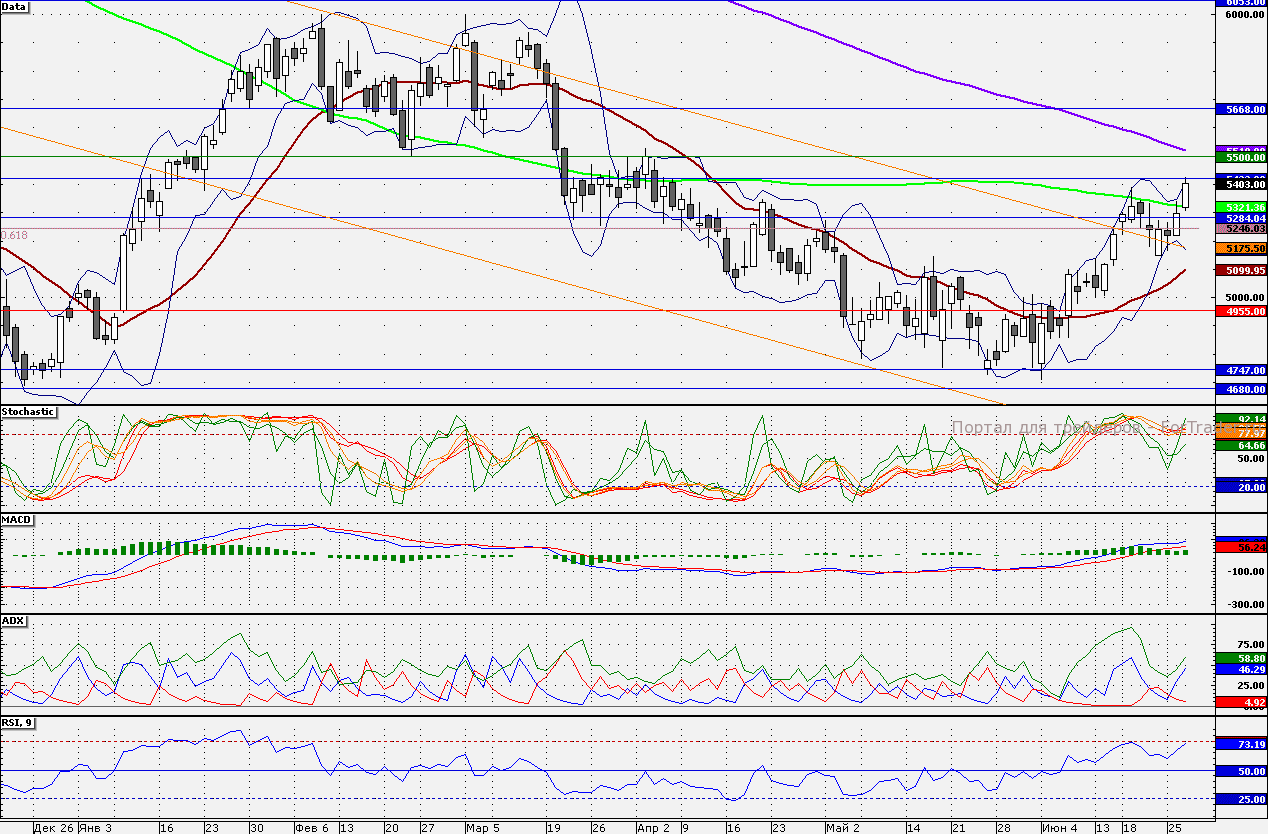This screenshot has width=1268, height=834.
Task: Select the ADX indicator label
Action: (14, 620)
